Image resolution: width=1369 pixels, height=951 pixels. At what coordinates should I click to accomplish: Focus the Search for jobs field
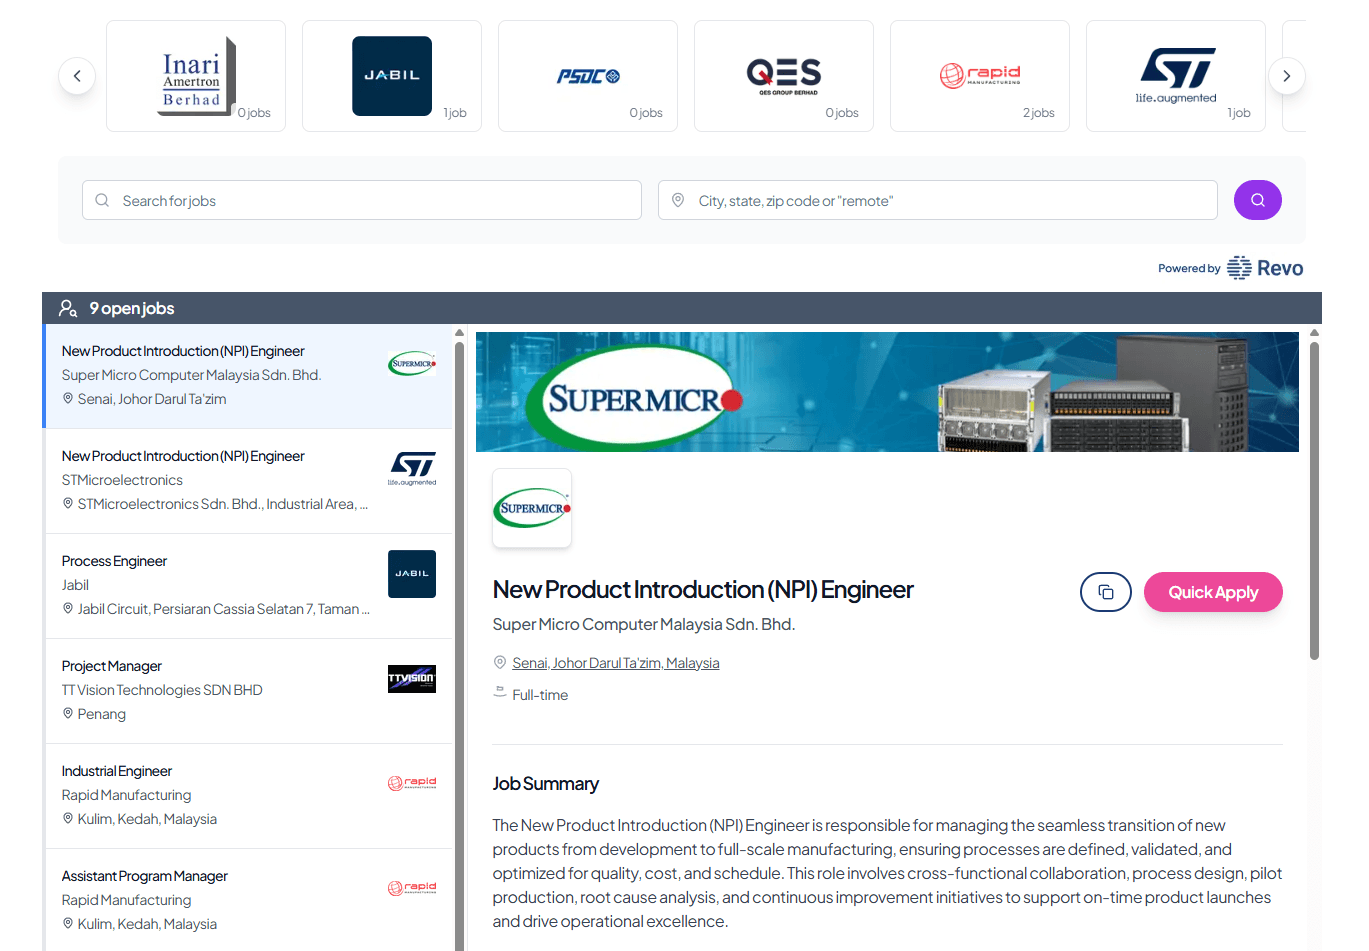[362, 200]
